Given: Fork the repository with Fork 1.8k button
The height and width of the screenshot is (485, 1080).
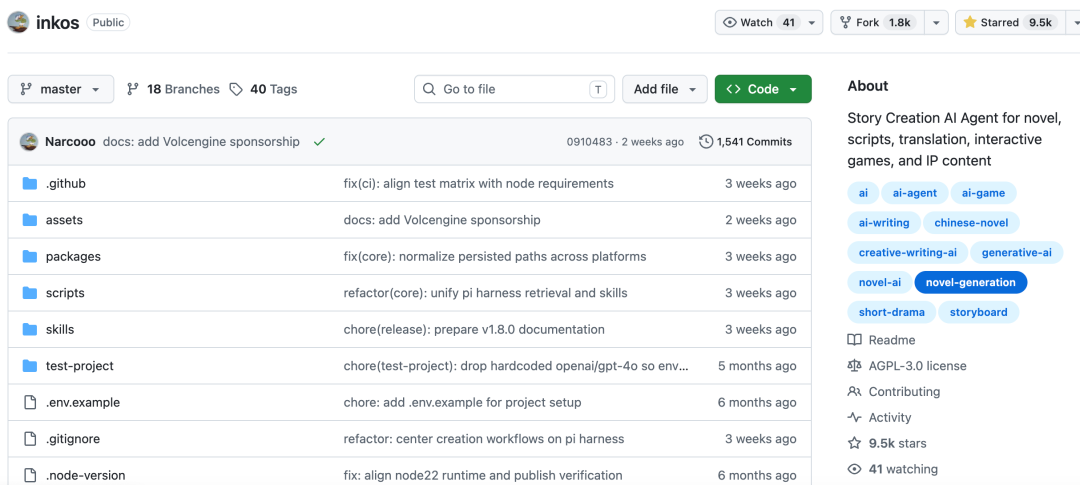Looking at the screenshot, I should coord(877,23).
